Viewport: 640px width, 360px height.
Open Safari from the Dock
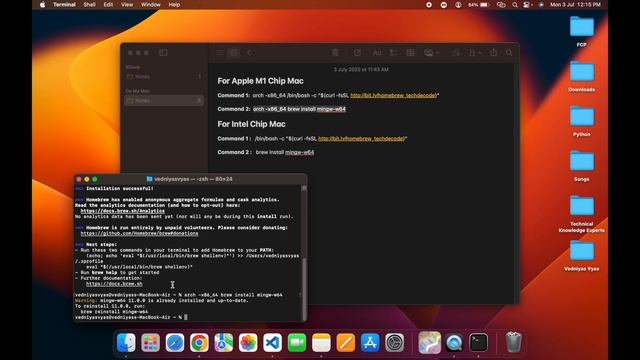click(175, 342)
